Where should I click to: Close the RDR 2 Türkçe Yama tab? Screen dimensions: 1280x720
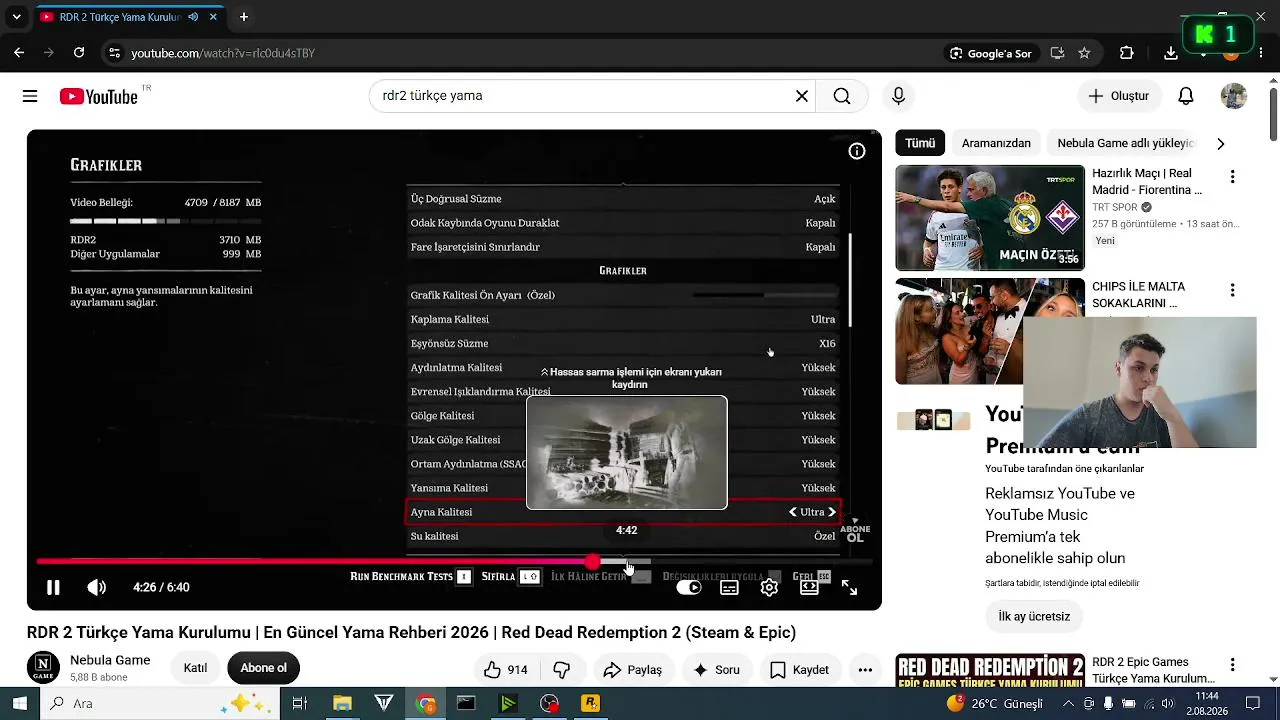[213, 17]
